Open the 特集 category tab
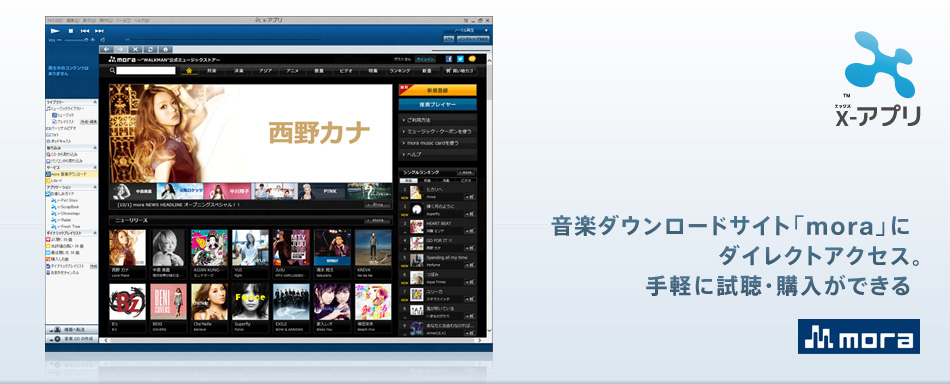This screenshot has height=384, width=950. (x=373, y=71)
